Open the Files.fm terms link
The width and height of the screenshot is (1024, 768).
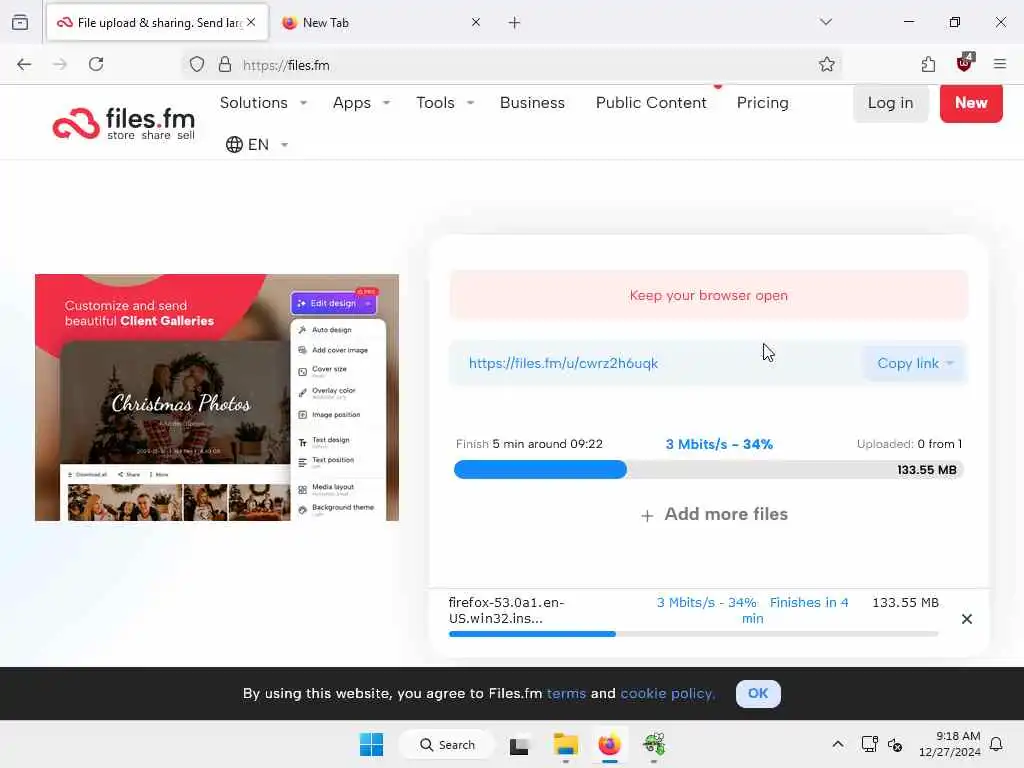[x=566, y=694]
